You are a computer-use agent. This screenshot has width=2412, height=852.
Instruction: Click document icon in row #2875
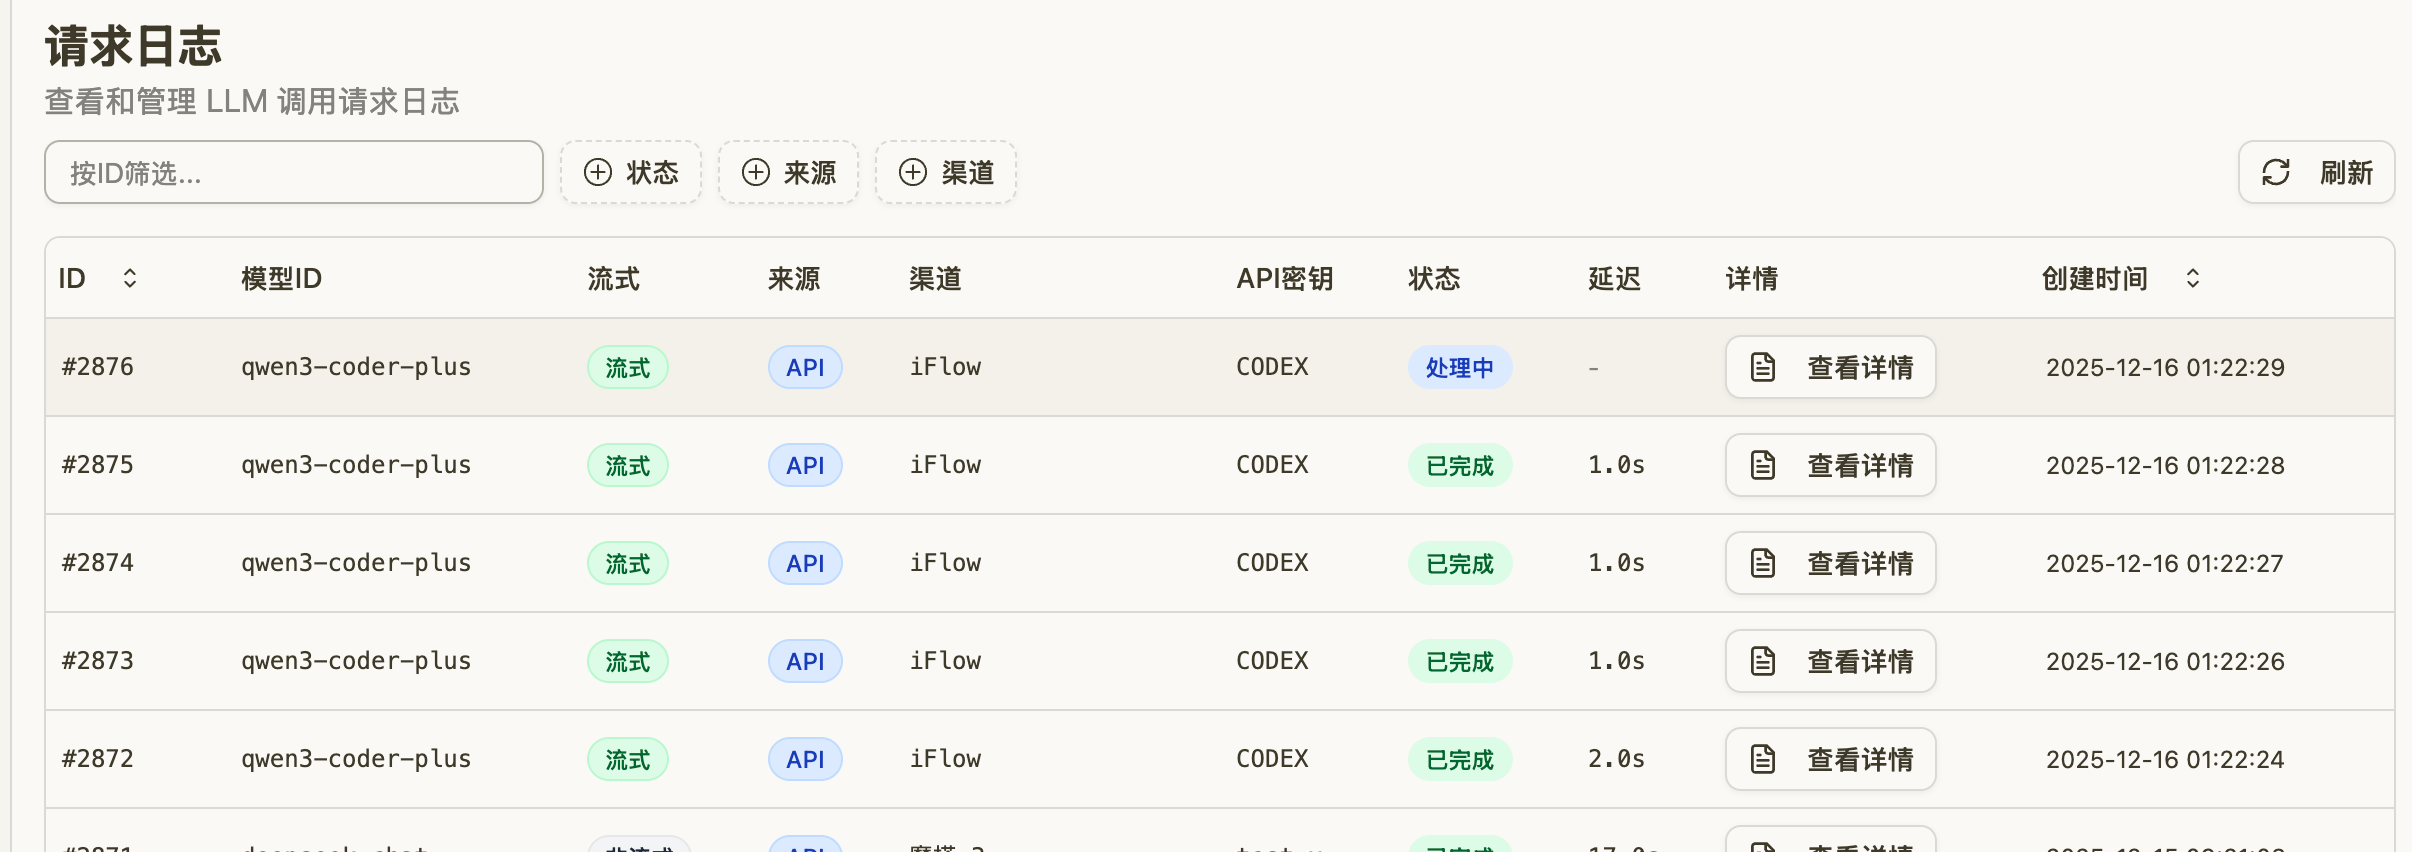(1763, 465)
